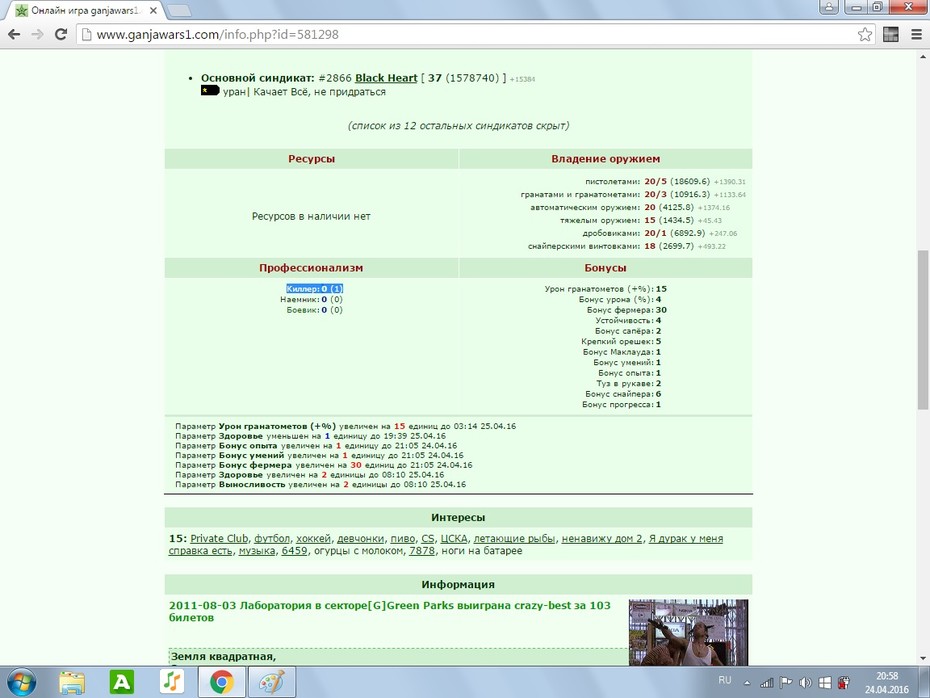Open the девчонки interest link
This screenshot has width=930, height=698.
coord(361,538)
